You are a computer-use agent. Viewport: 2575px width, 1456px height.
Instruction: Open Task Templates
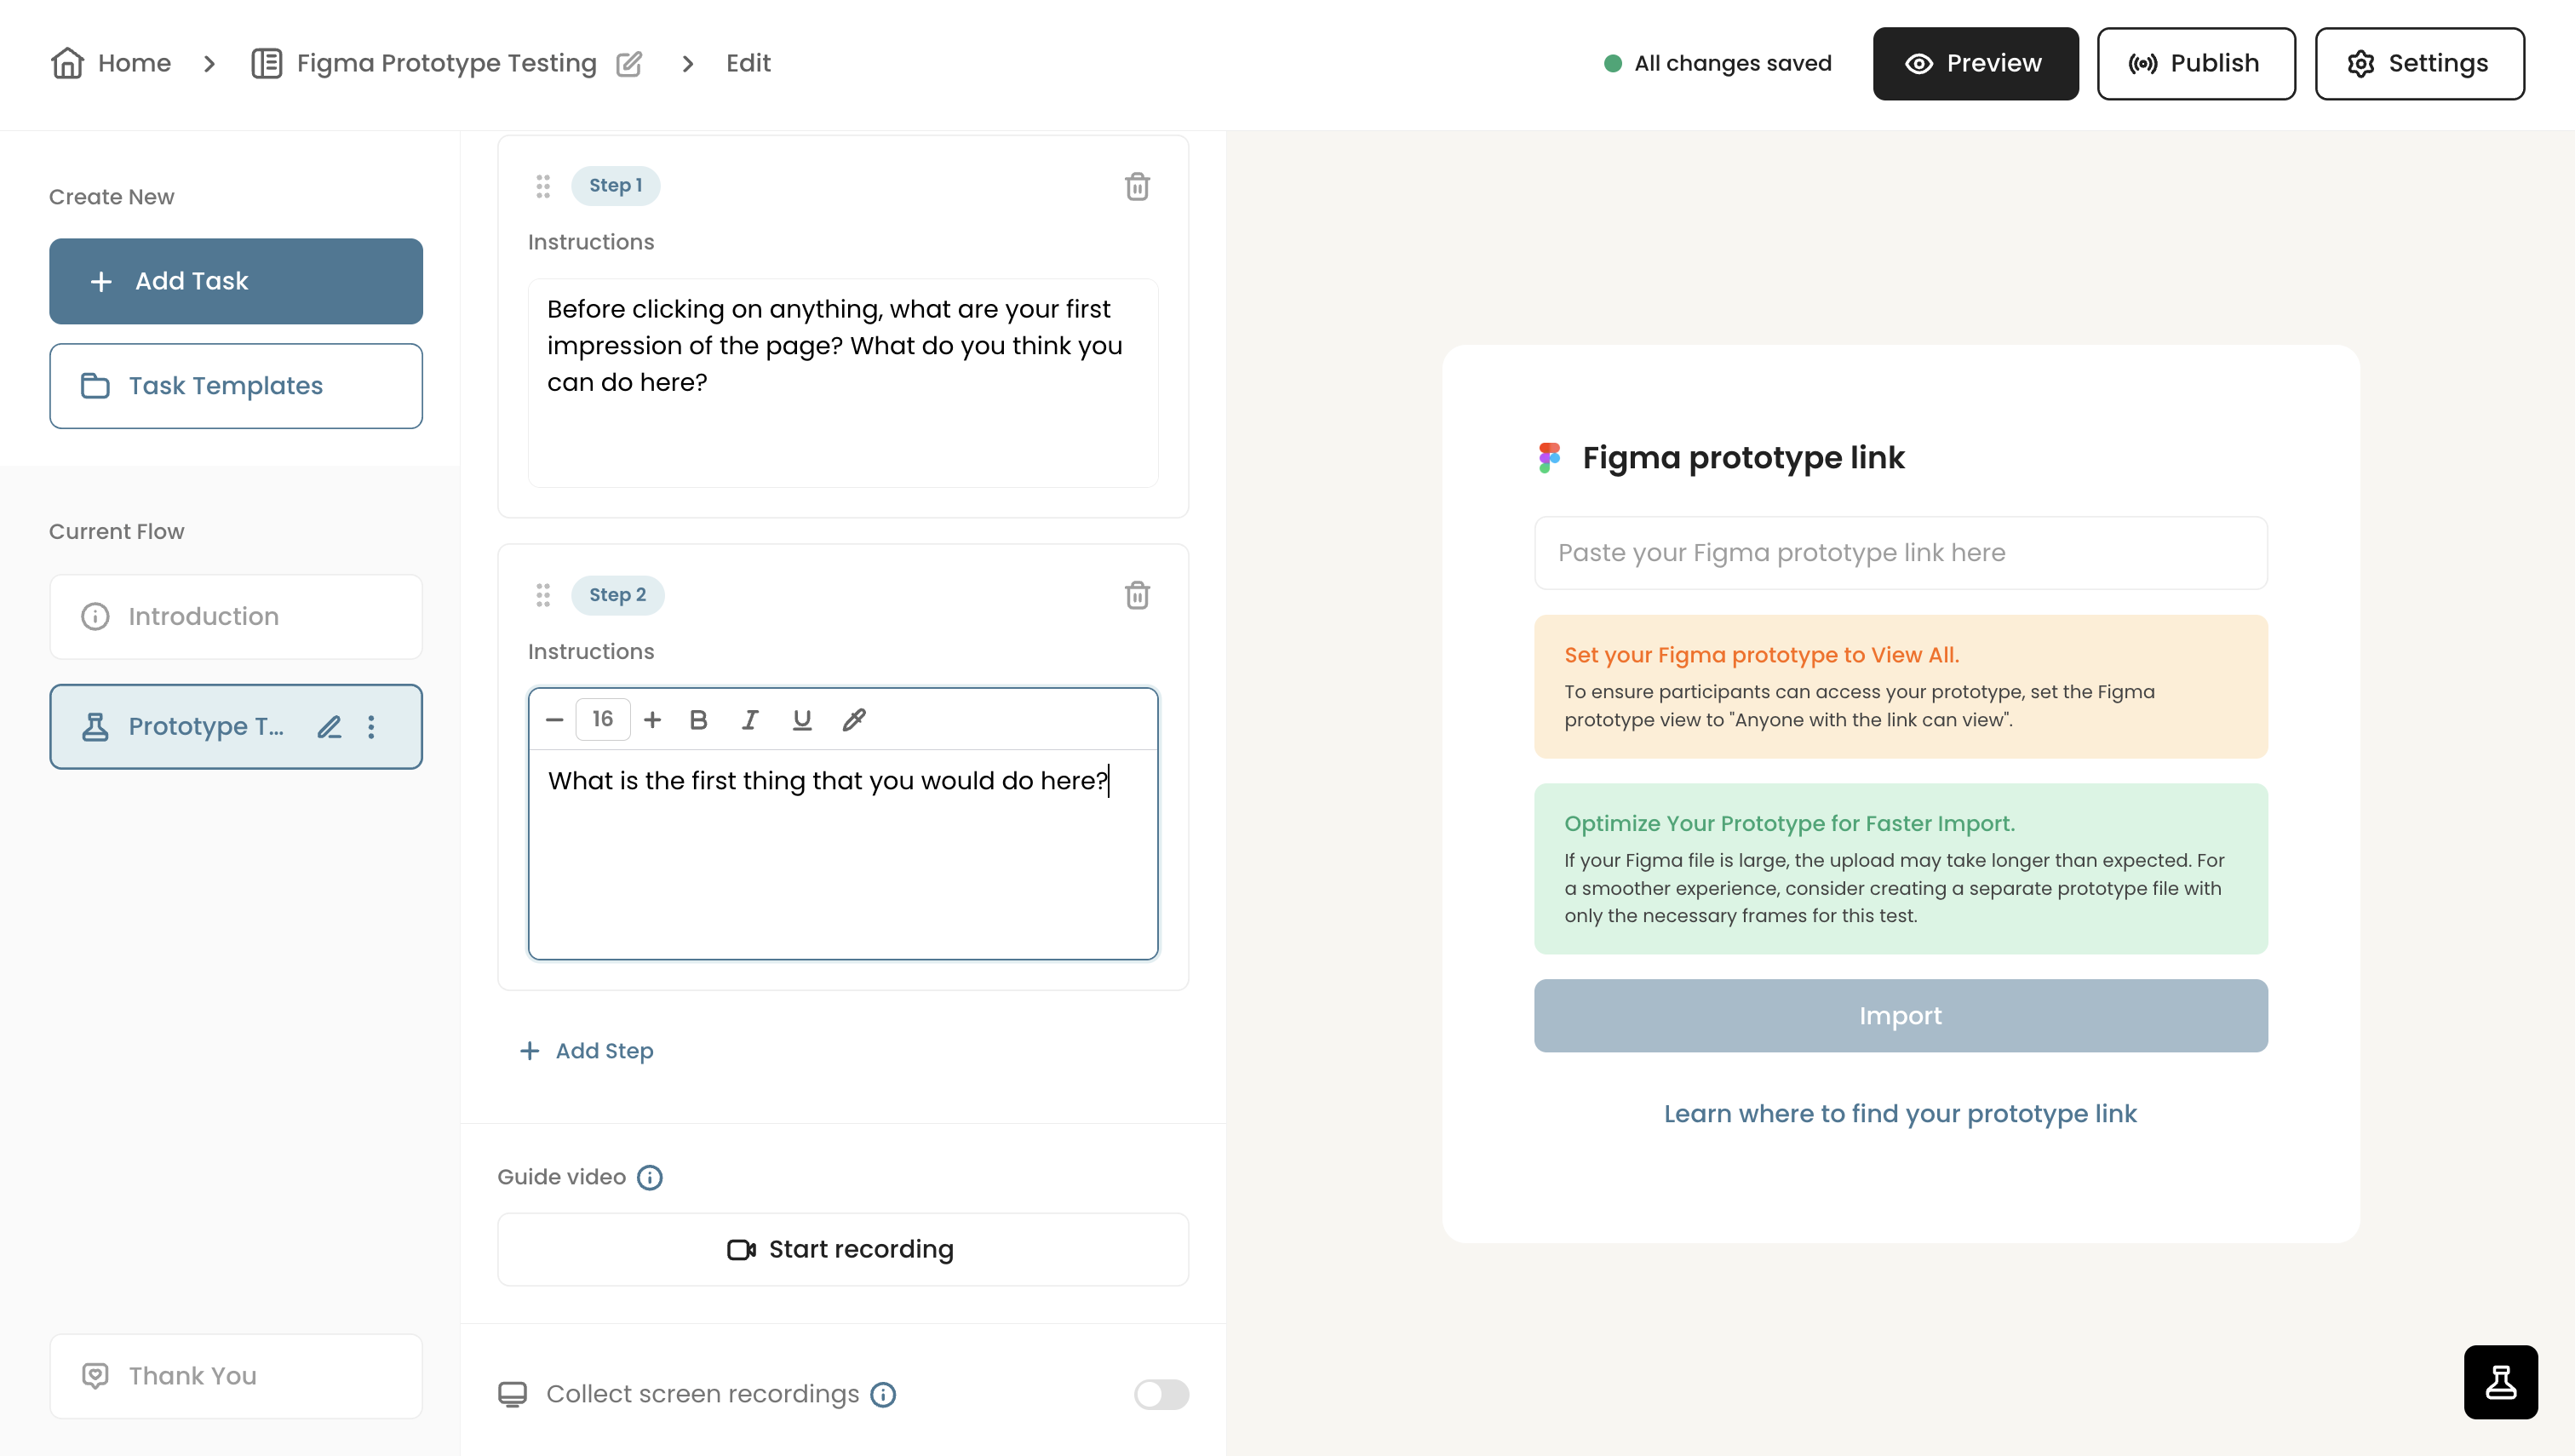tap(236, 386)
